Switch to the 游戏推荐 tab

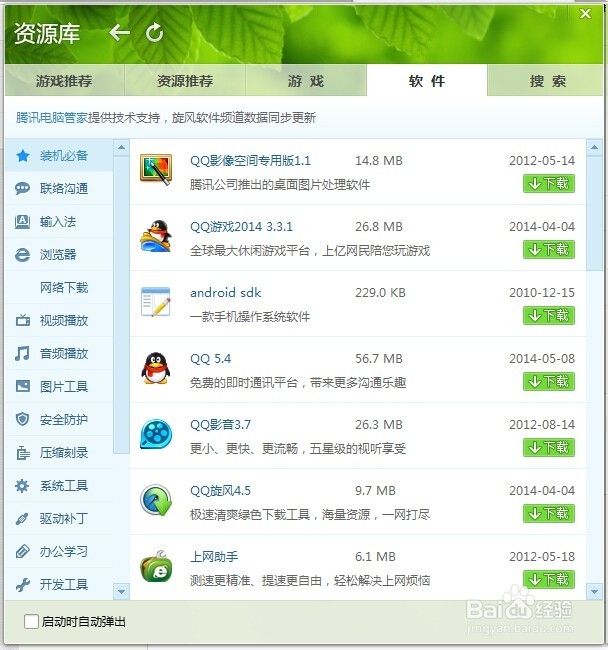64,80
